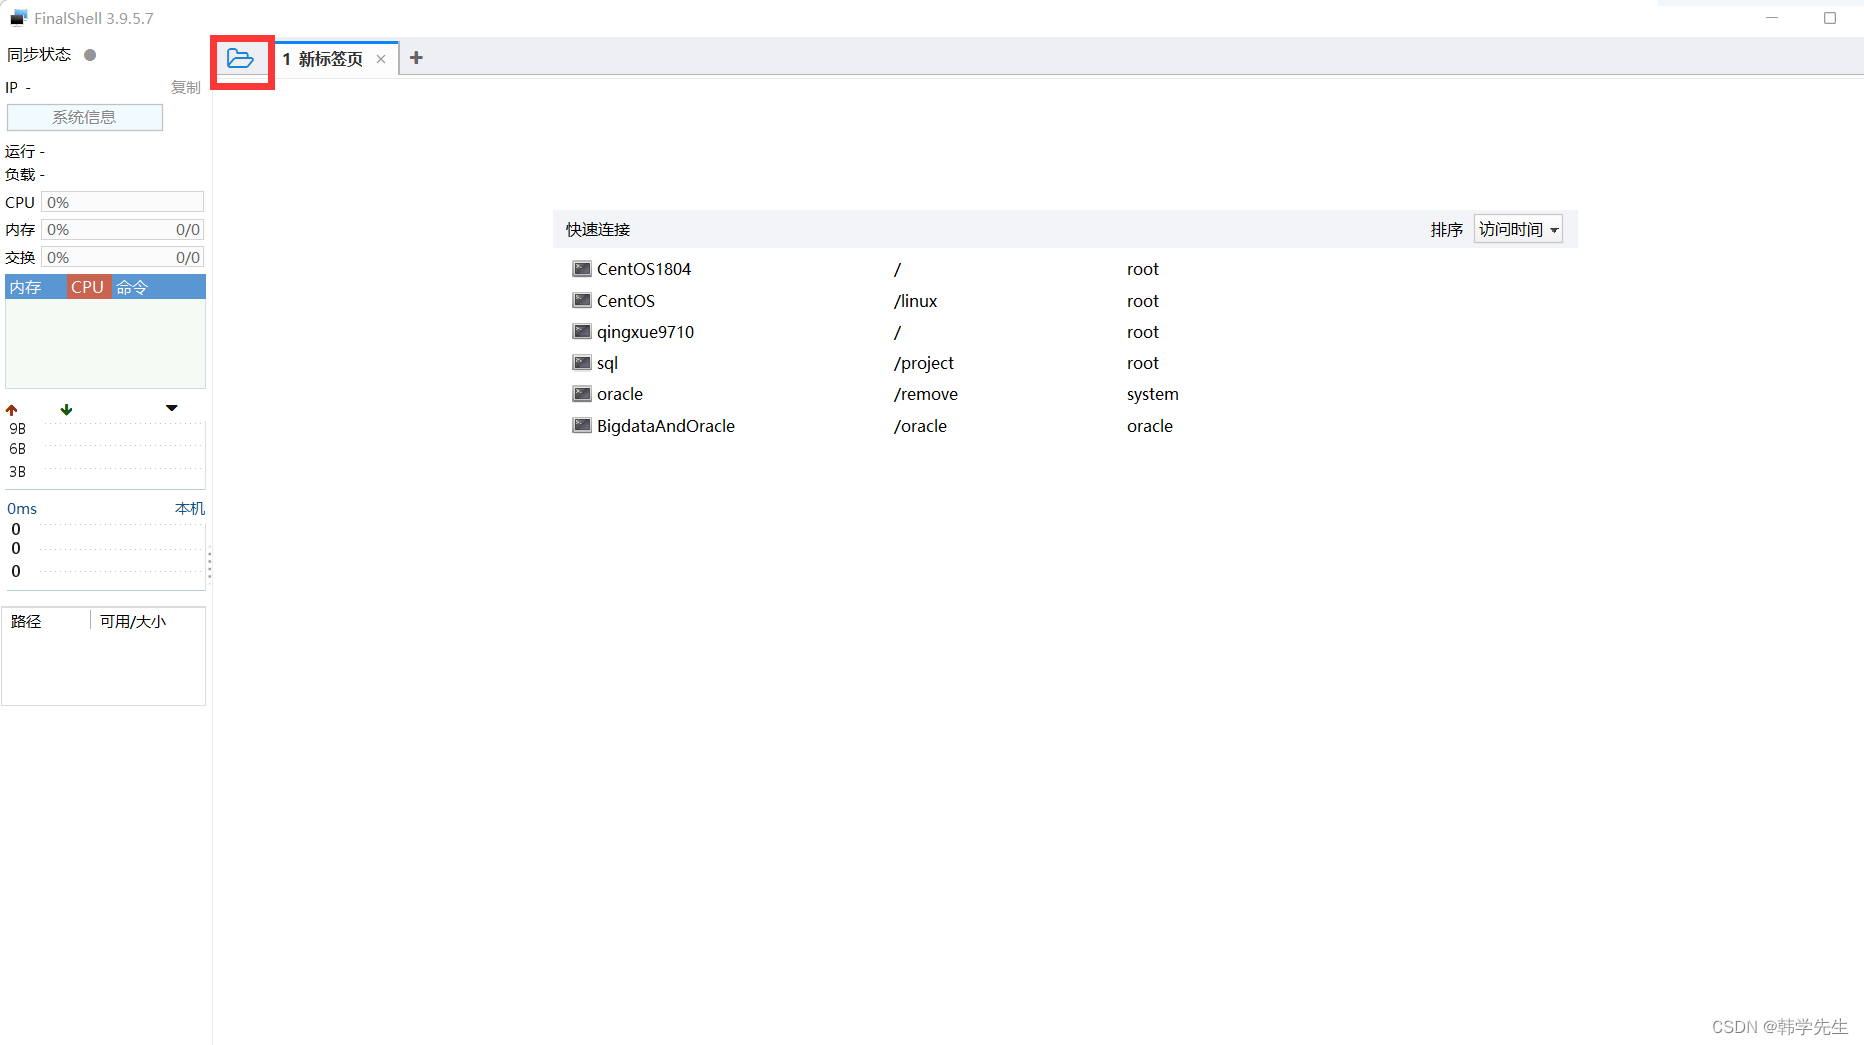Image resolution: width=1864 pixels, height=1045 pixels.
Task: Click the terminal icon beside CentOS
Action: (581, 300)
